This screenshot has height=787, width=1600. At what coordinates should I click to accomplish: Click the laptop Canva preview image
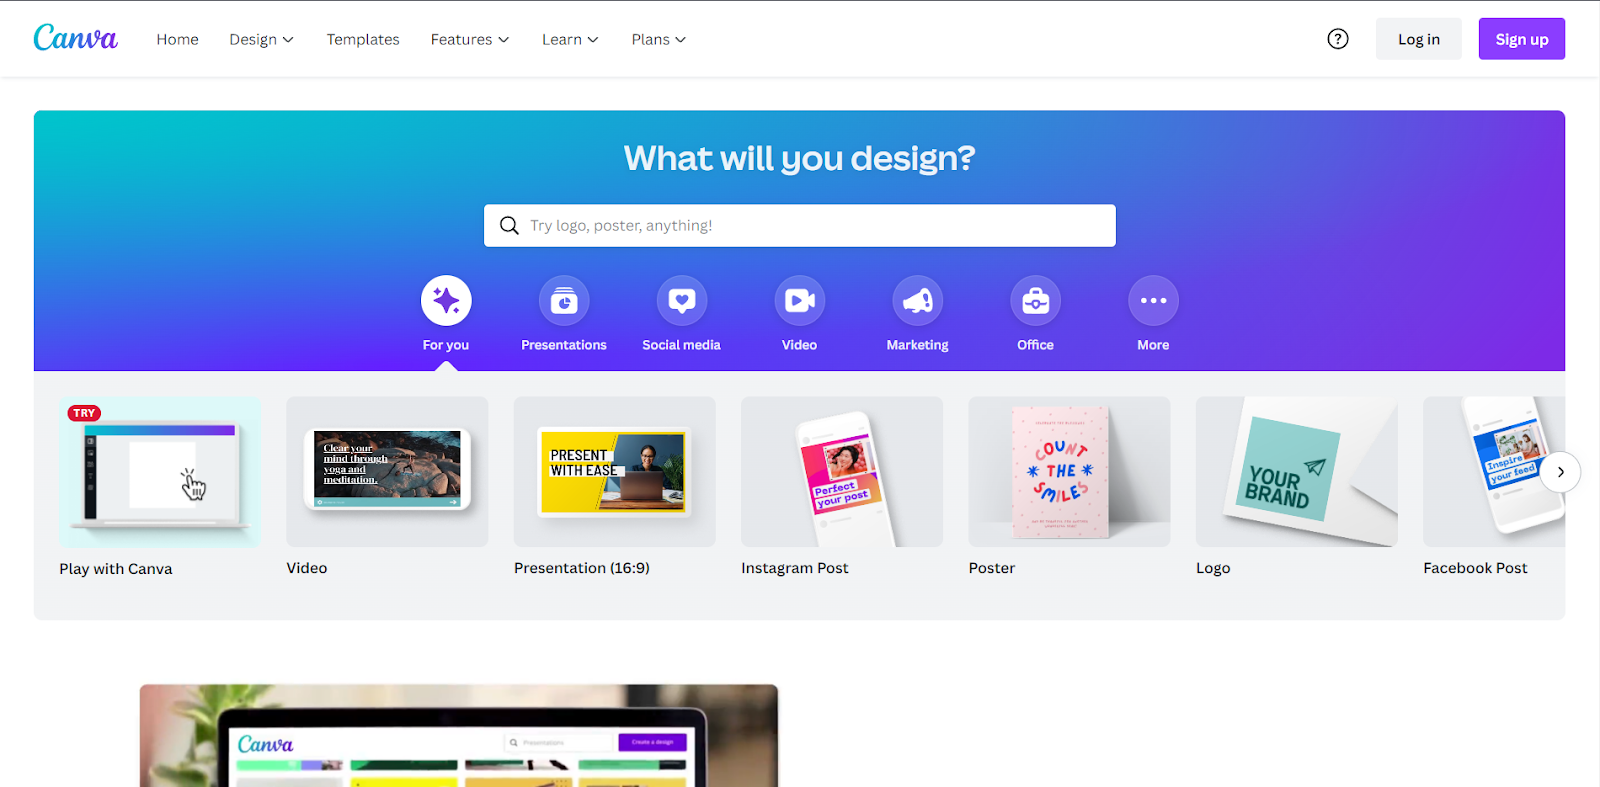459,736
